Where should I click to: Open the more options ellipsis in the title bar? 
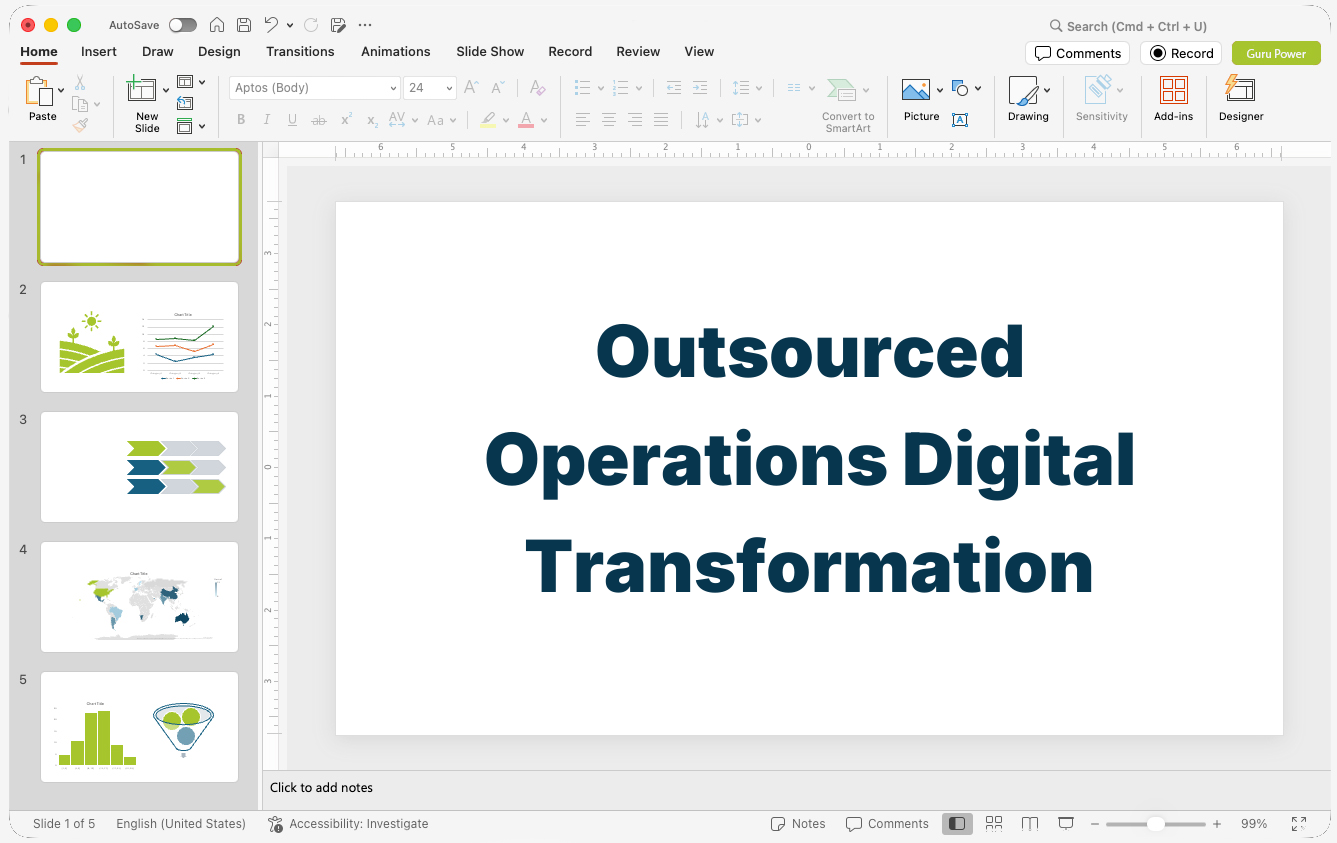(x=365, y=25)
